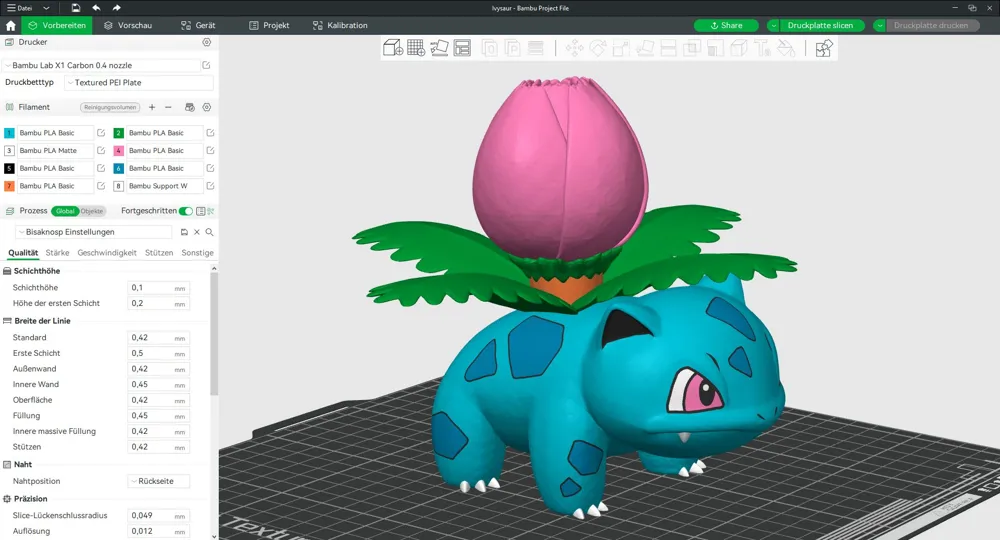Select the color painting bucket tool

[786, 48]
